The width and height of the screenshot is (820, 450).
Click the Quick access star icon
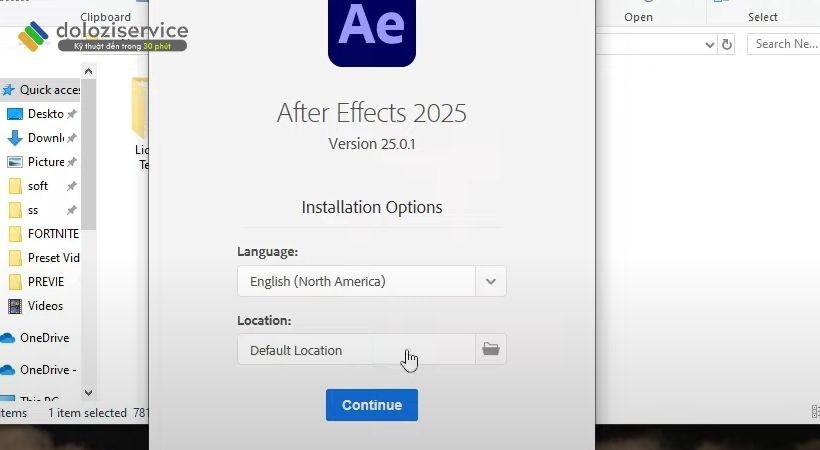point(8,90)
